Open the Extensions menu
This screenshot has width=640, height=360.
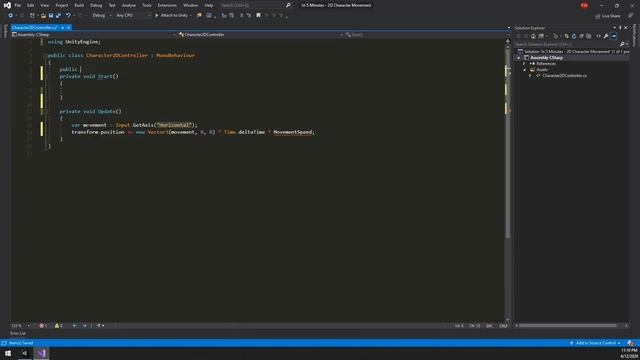tap(167, 5)
